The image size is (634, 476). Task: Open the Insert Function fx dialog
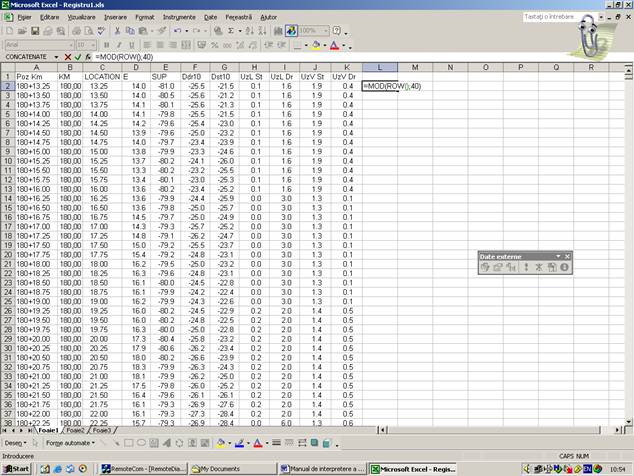(88, 57)
